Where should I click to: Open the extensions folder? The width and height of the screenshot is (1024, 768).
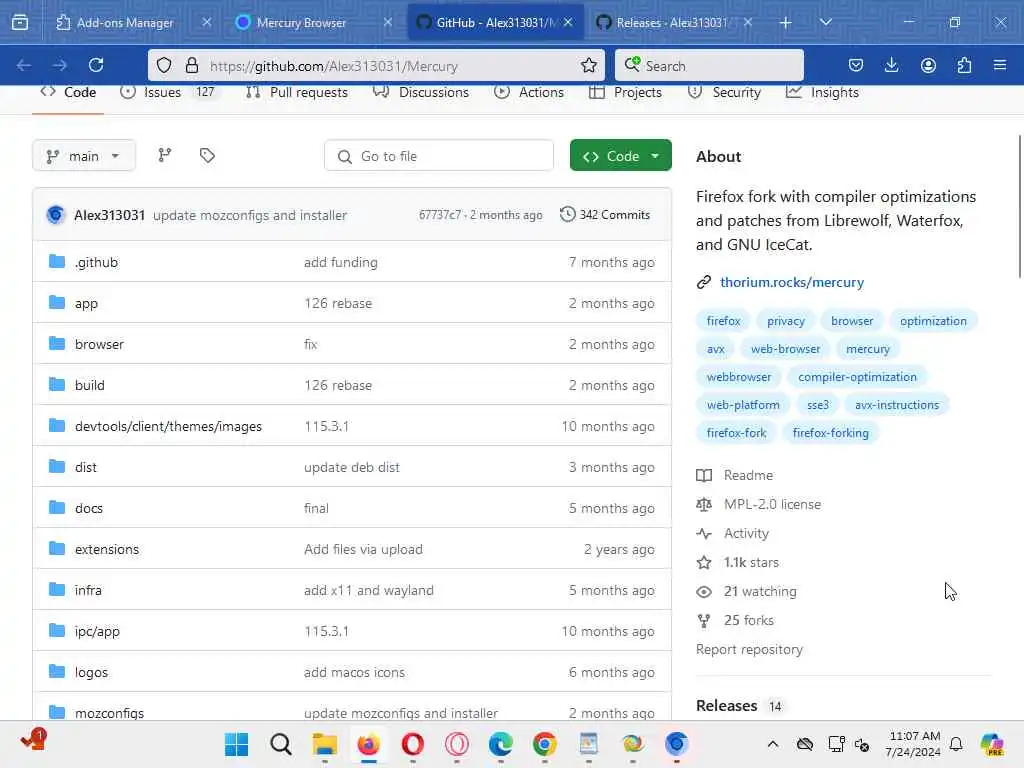(x=106, y=549)
